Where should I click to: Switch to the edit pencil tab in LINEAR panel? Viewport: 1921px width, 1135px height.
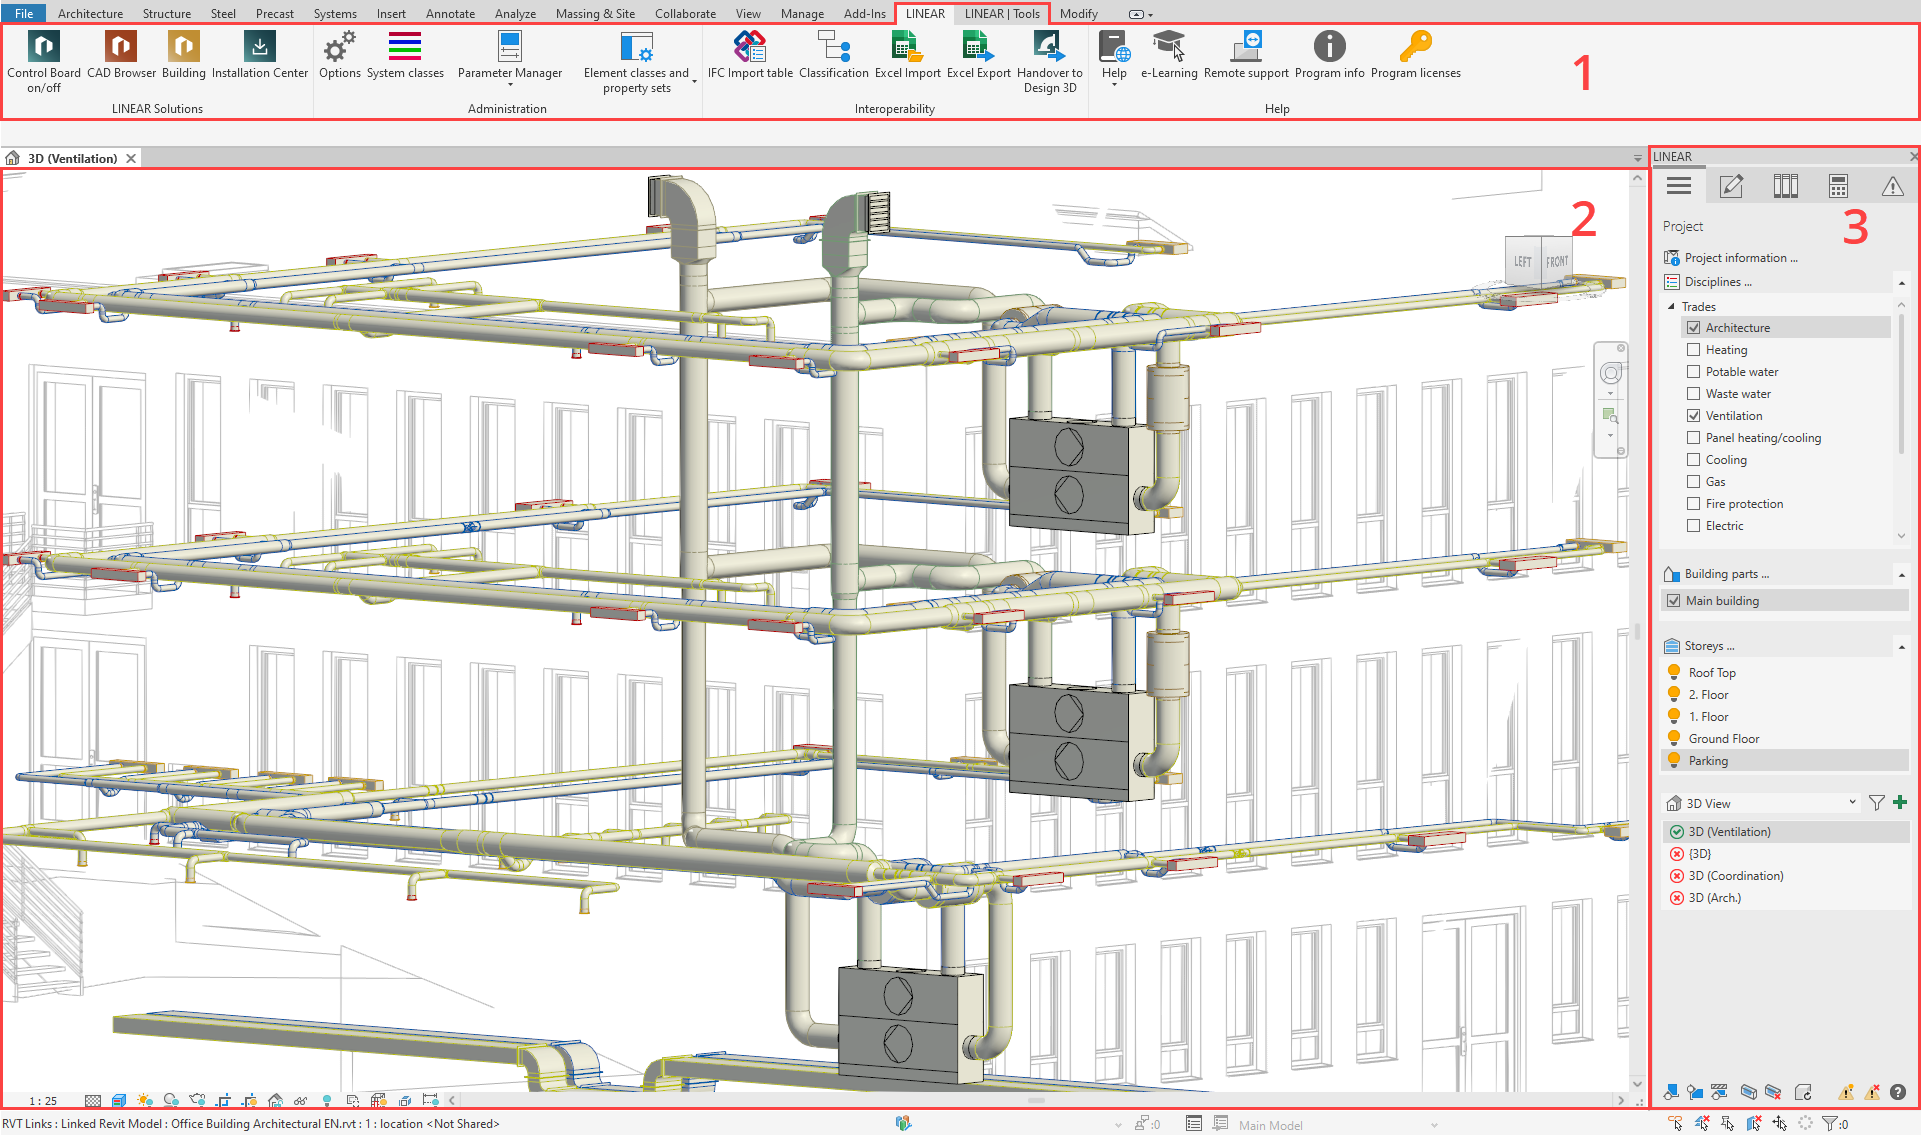pos(1731,186)
